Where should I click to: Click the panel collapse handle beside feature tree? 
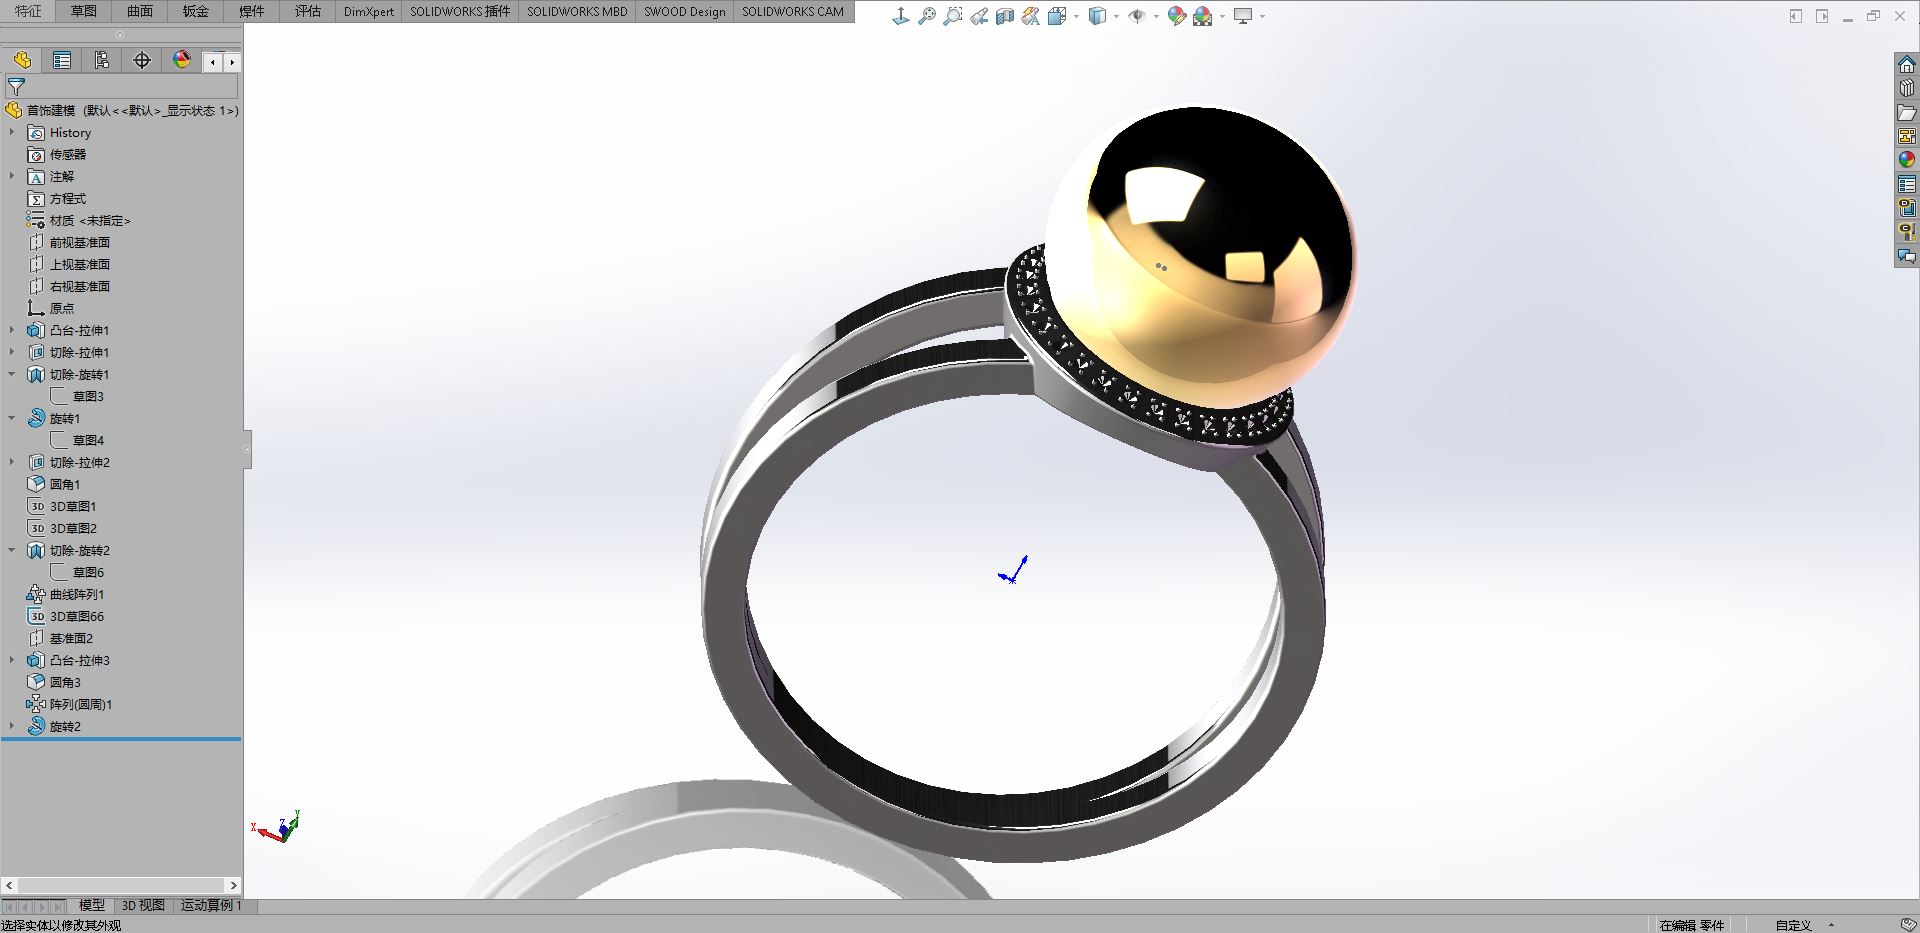coord(247,449)
